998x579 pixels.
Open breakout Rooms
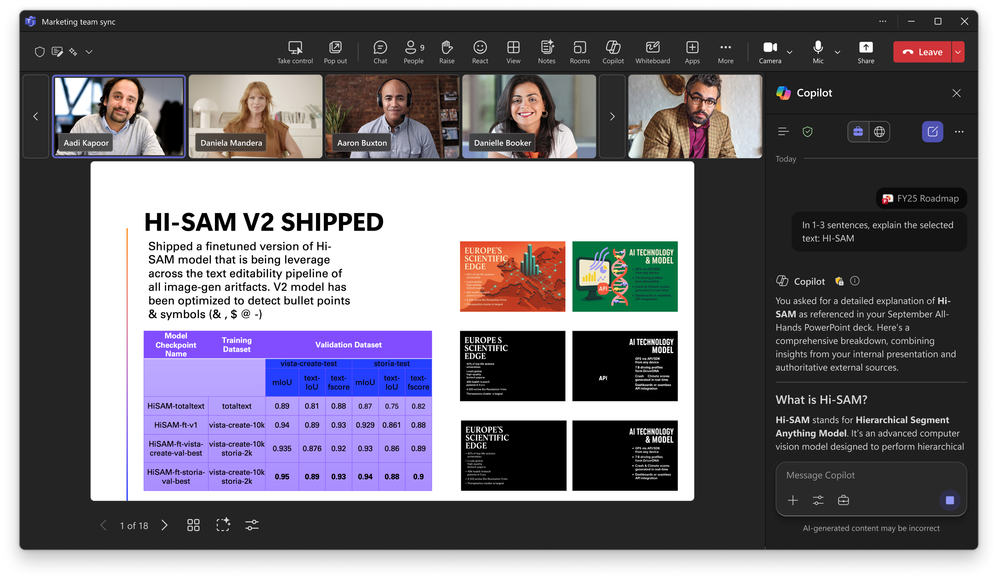[579, 52]
